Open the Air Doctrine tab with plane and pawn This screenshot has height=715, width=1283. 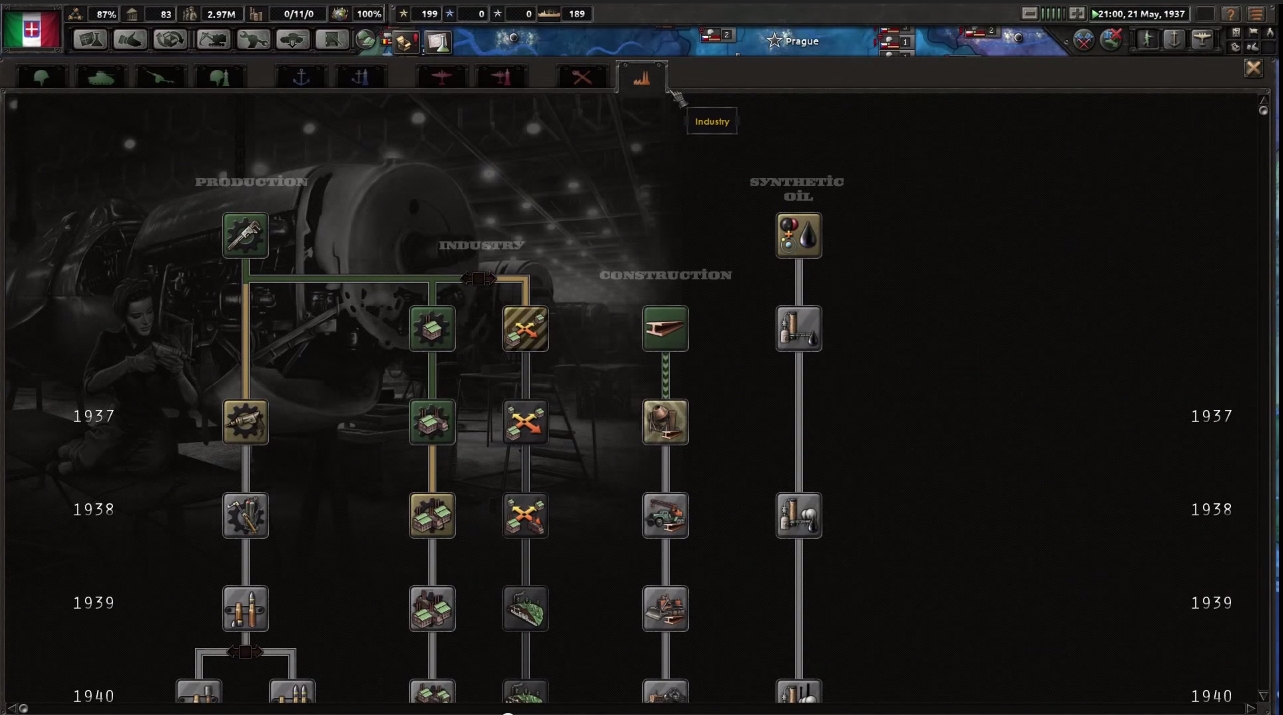tap(502, 77)
